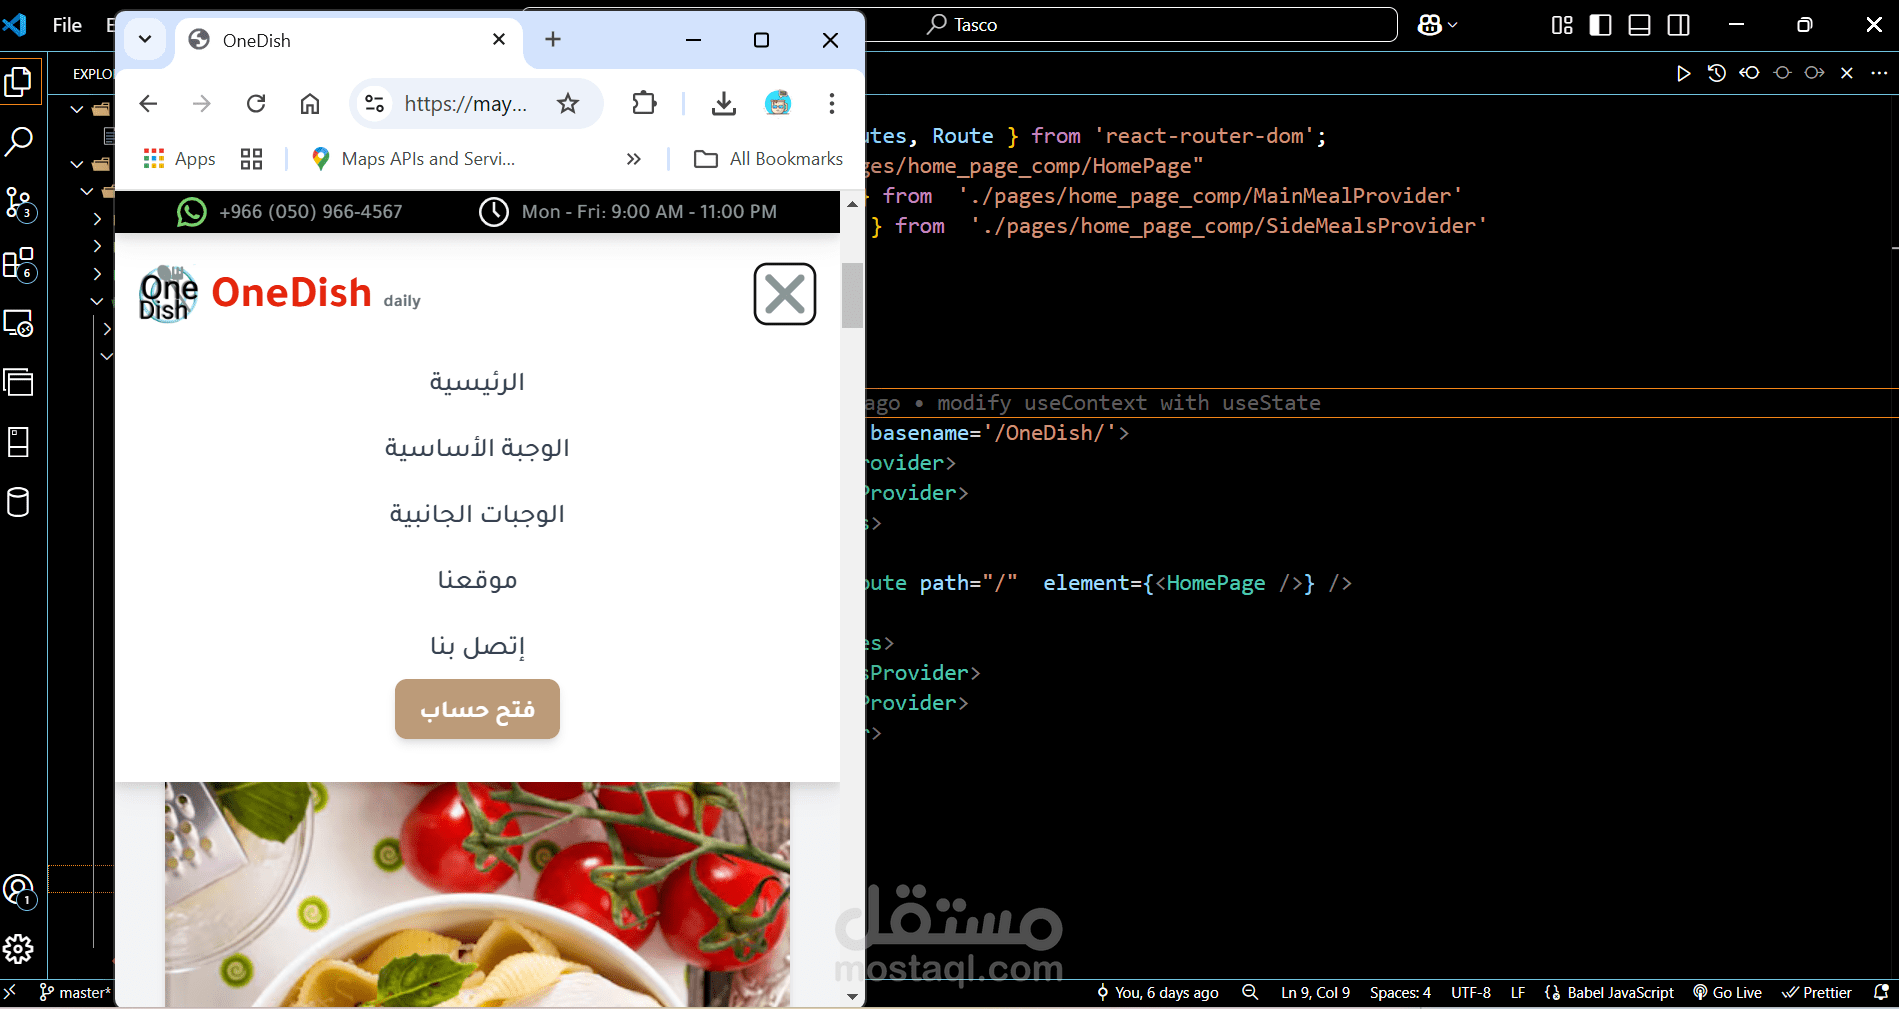Click the Chrome profile avatar icon
The width and height of the screenshot is (1899, 1009).
click(x=778, y=103)
